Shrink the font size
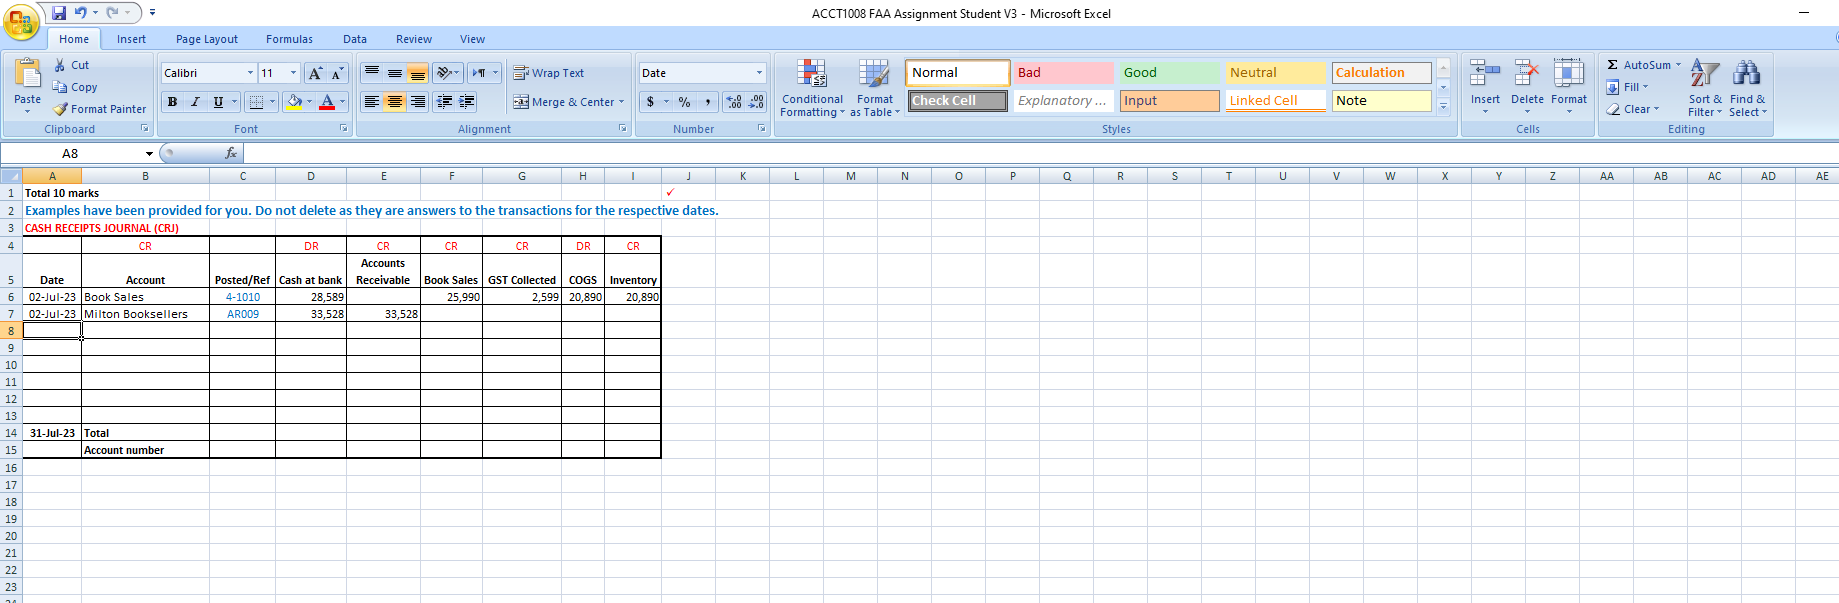Viewport: 1839px width, 603px height. [337, 73]
